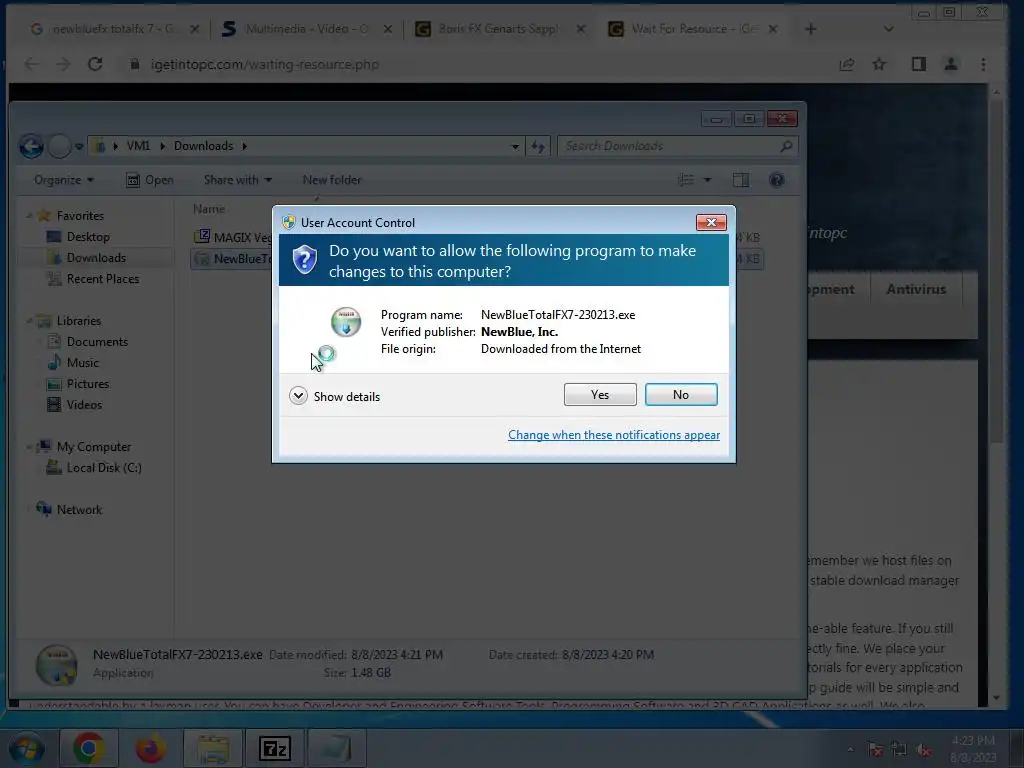Image resolution: width=1024 pixels, height=768 pixels.
Task: Open Chrome from the taskbar
Action: [x=89, y=748]
